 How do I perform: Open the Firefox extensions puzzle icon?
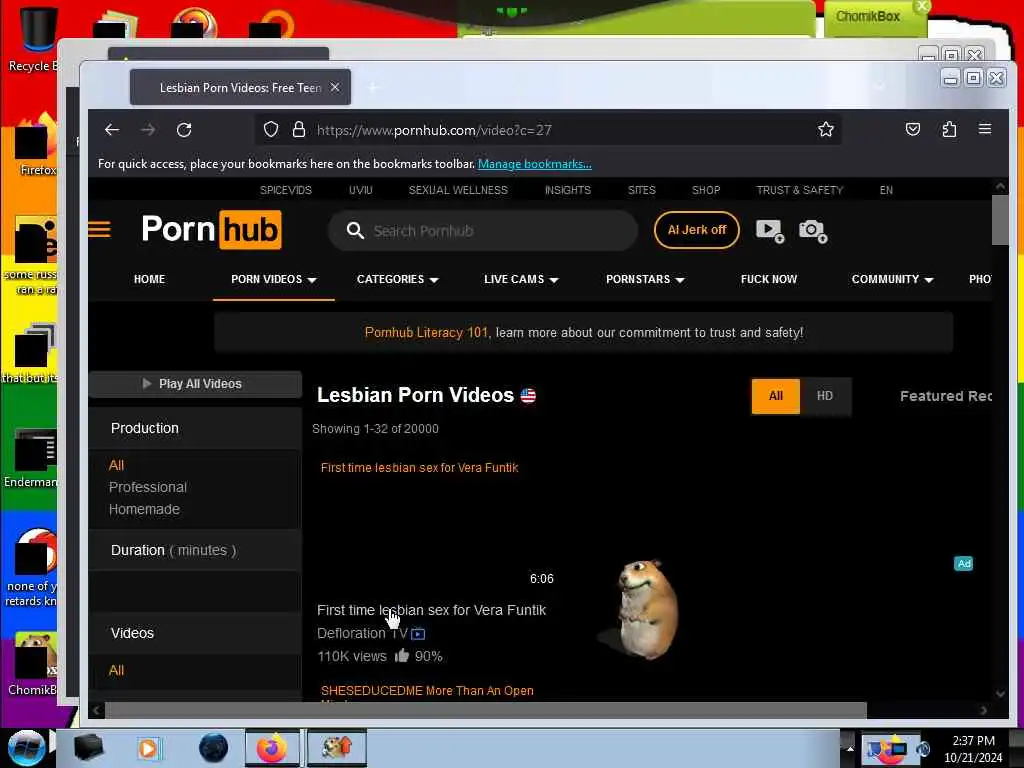pyautogui.click(x=949, y=129)
